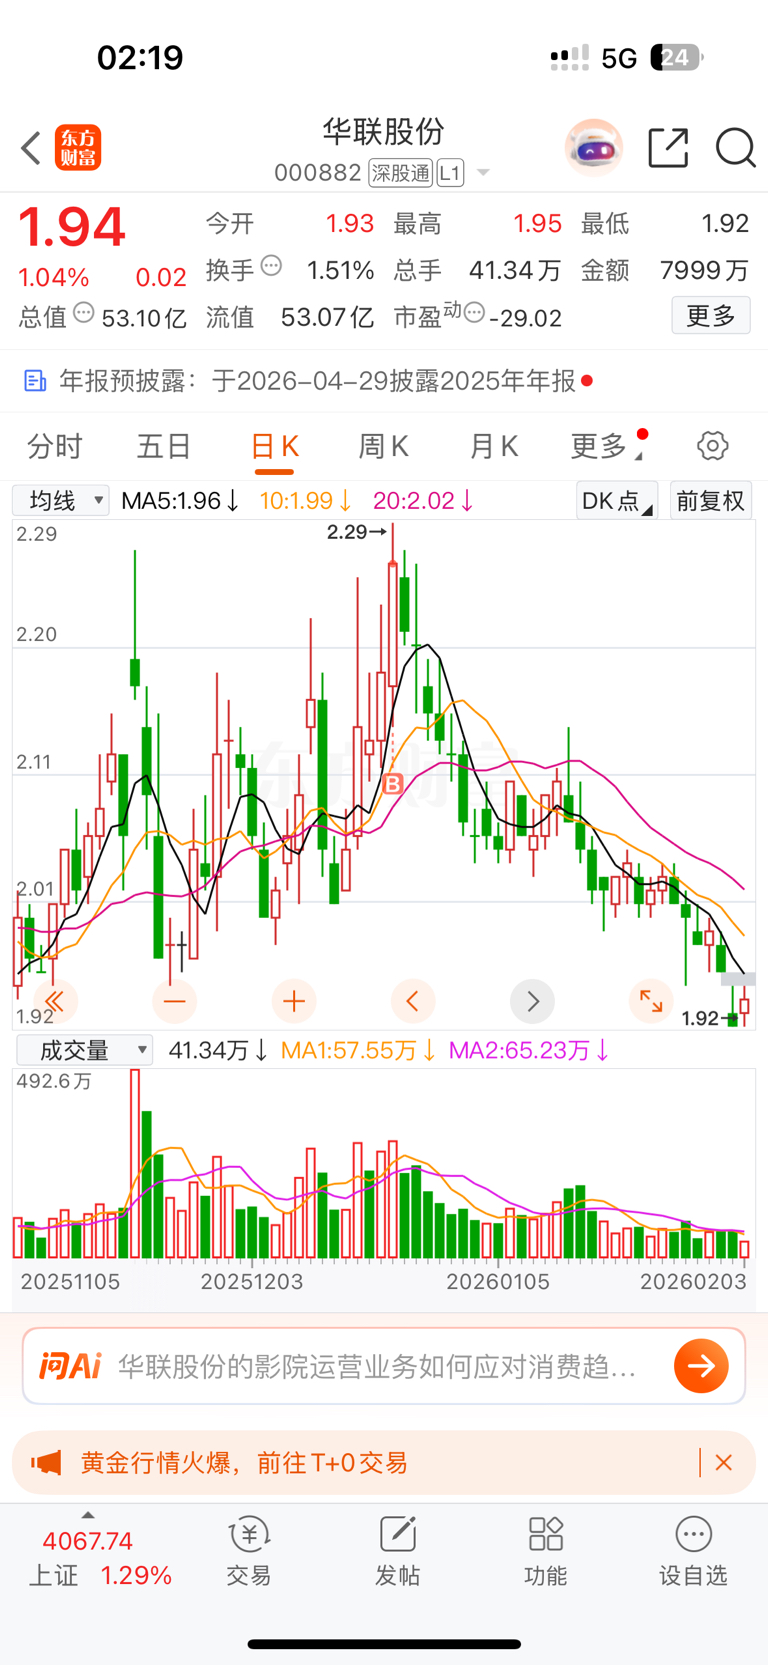Tap the megaphone announcement icon
Screen dimensions: 769x1665
coord(46,1463)
